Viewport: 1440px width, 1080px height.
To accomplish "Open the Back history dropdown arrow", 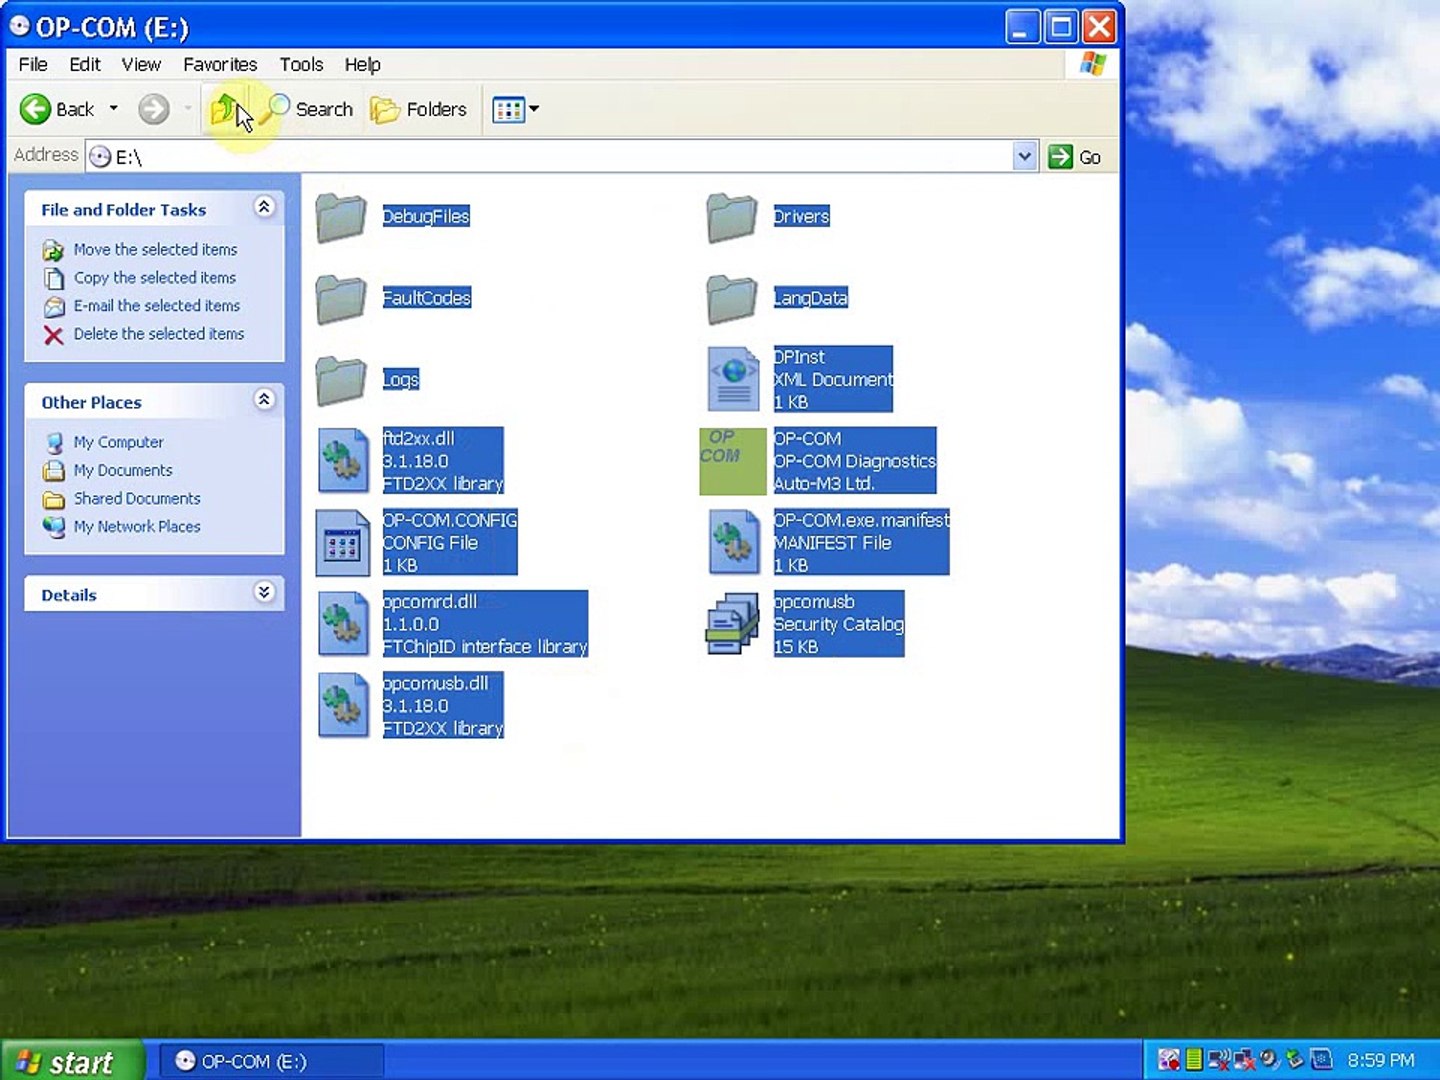I will [114, 109].
